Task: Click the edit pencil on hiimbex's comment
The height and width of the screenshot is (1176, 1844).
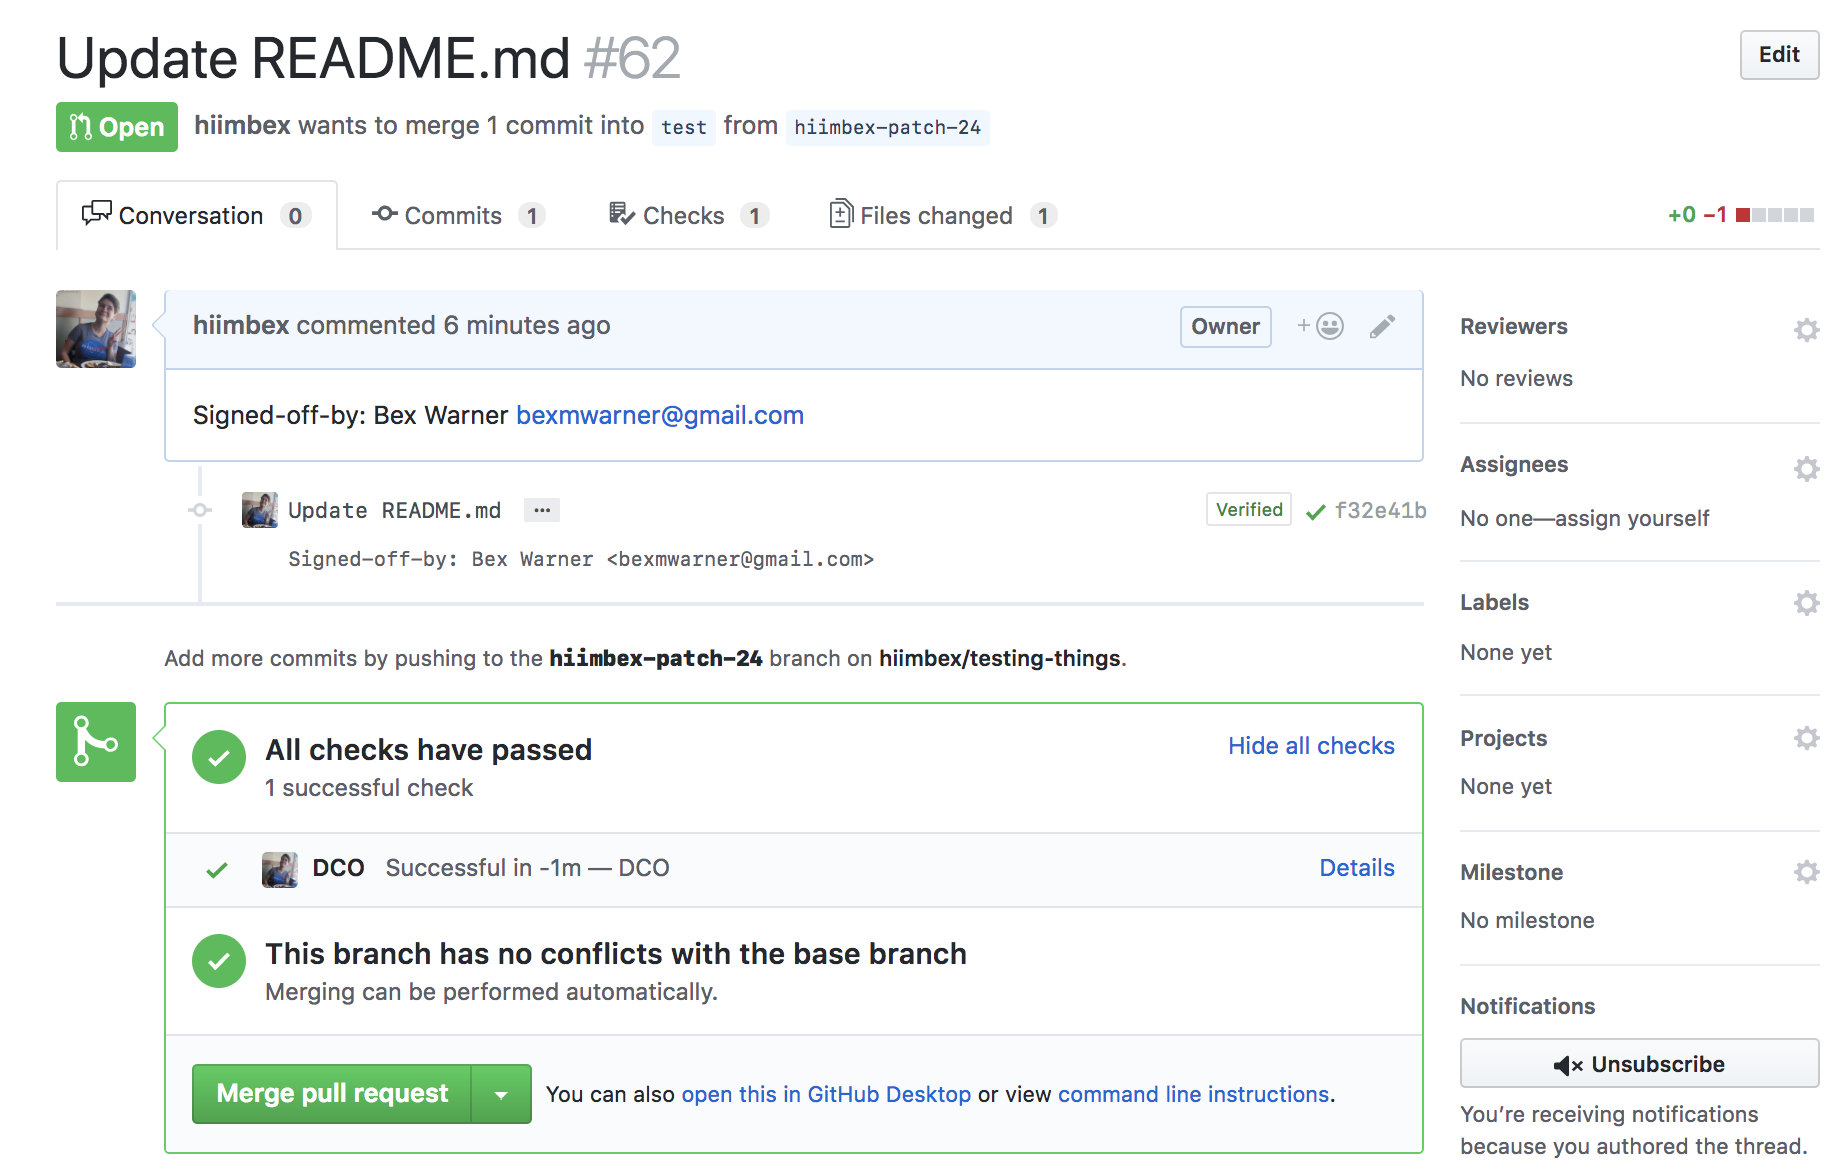Action: (1382, 326)
